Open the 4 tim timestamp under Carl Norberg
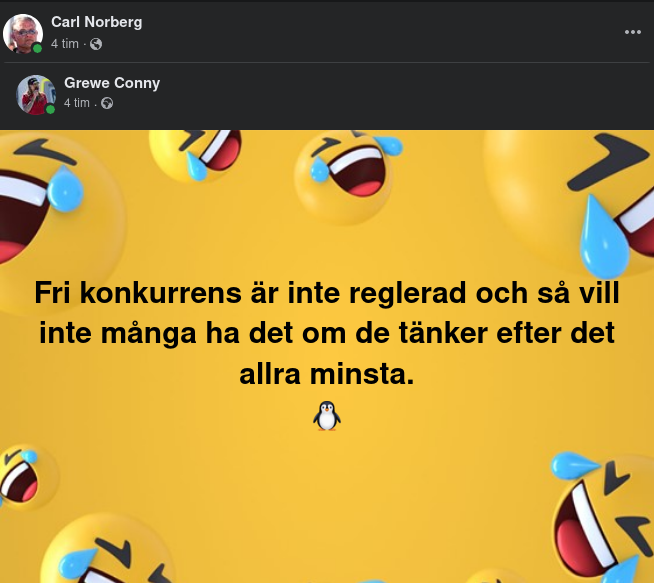Viewport: 654px width, 583px height. tap(65, 44)
